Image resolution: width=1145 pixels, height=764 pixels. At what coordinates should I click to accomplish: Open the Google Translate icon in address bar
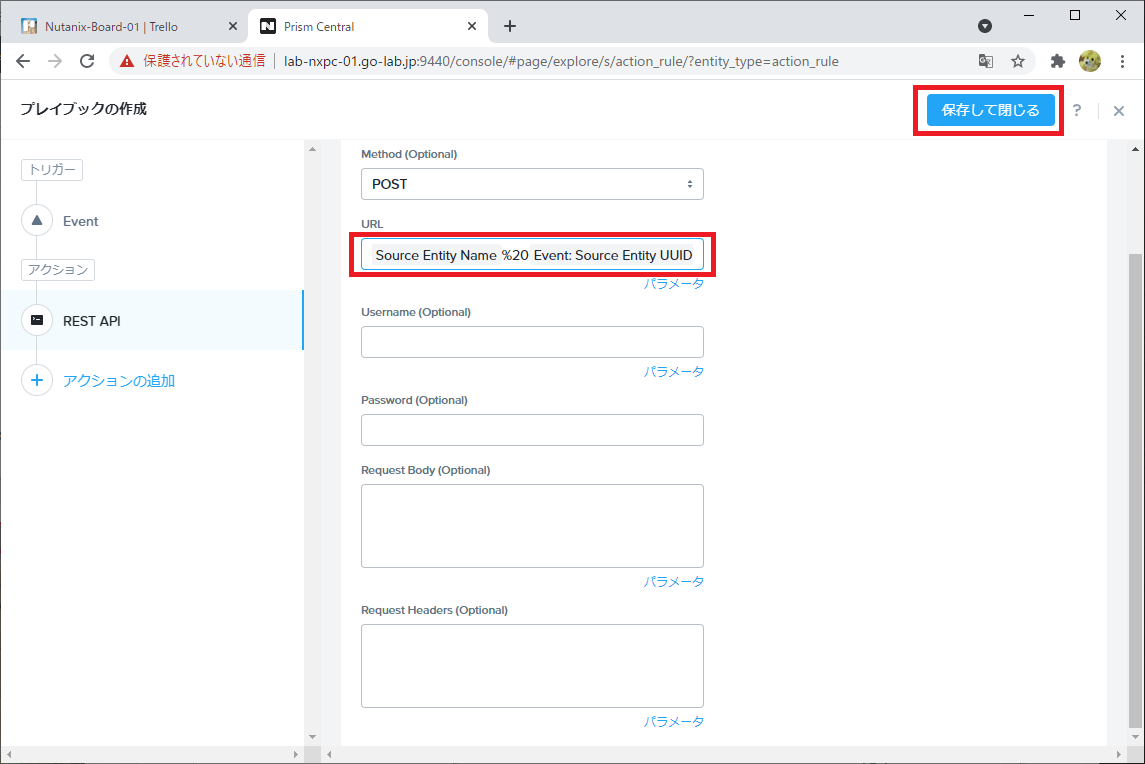click(x=986, y=61)
